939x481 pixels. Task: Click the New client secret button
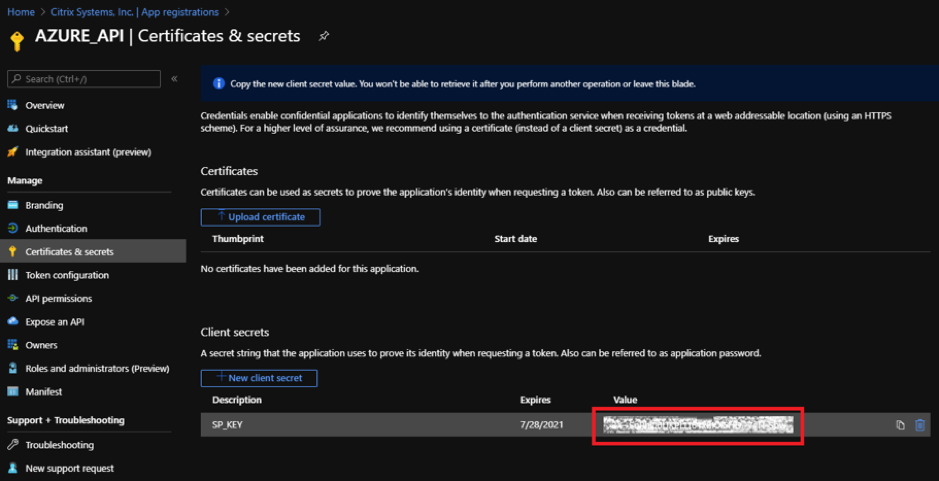(x=259, y=378)
